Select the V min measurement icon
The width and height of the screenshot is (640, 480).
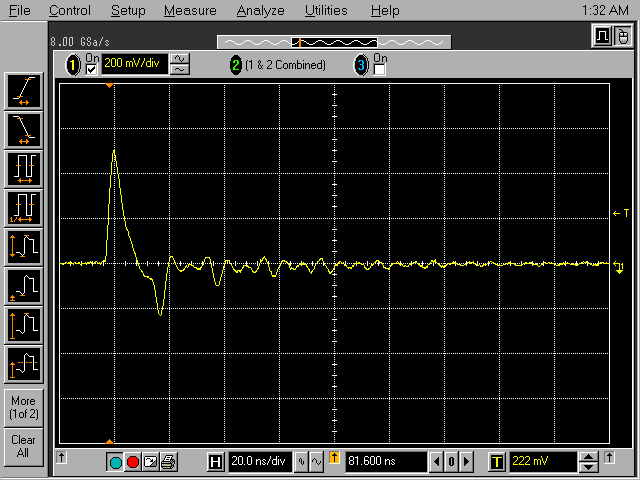(24, 286)
